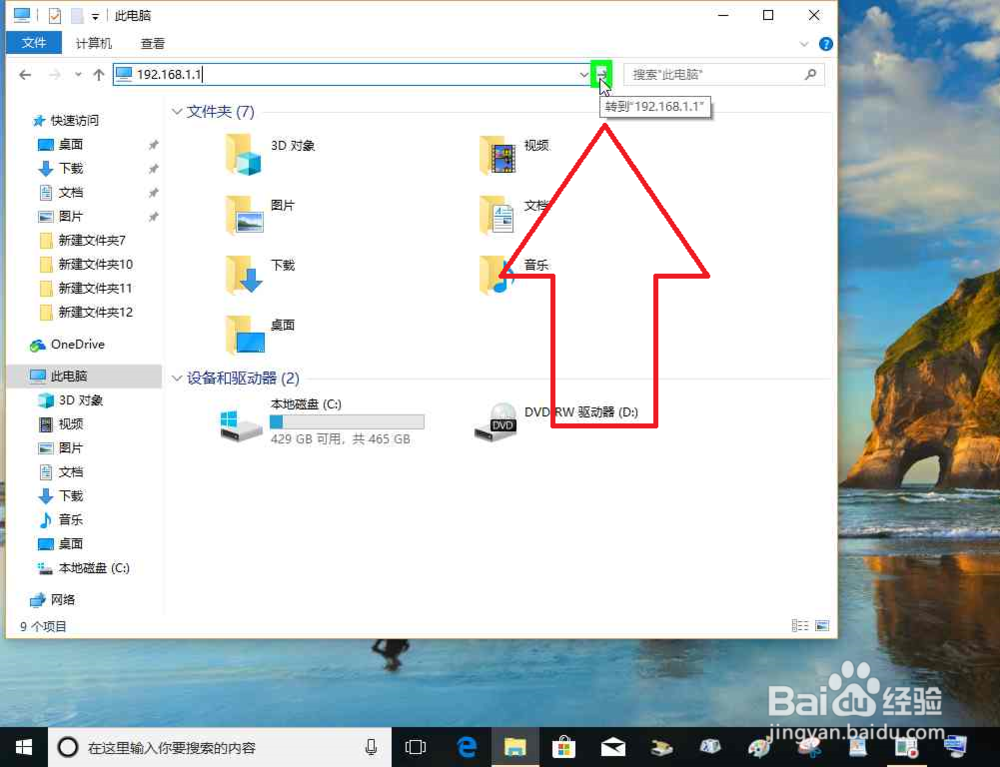Click the Cortana search box on taskbar
Image resolution: width=1000 pixels, height=767 pixels.
click(220, 747)
